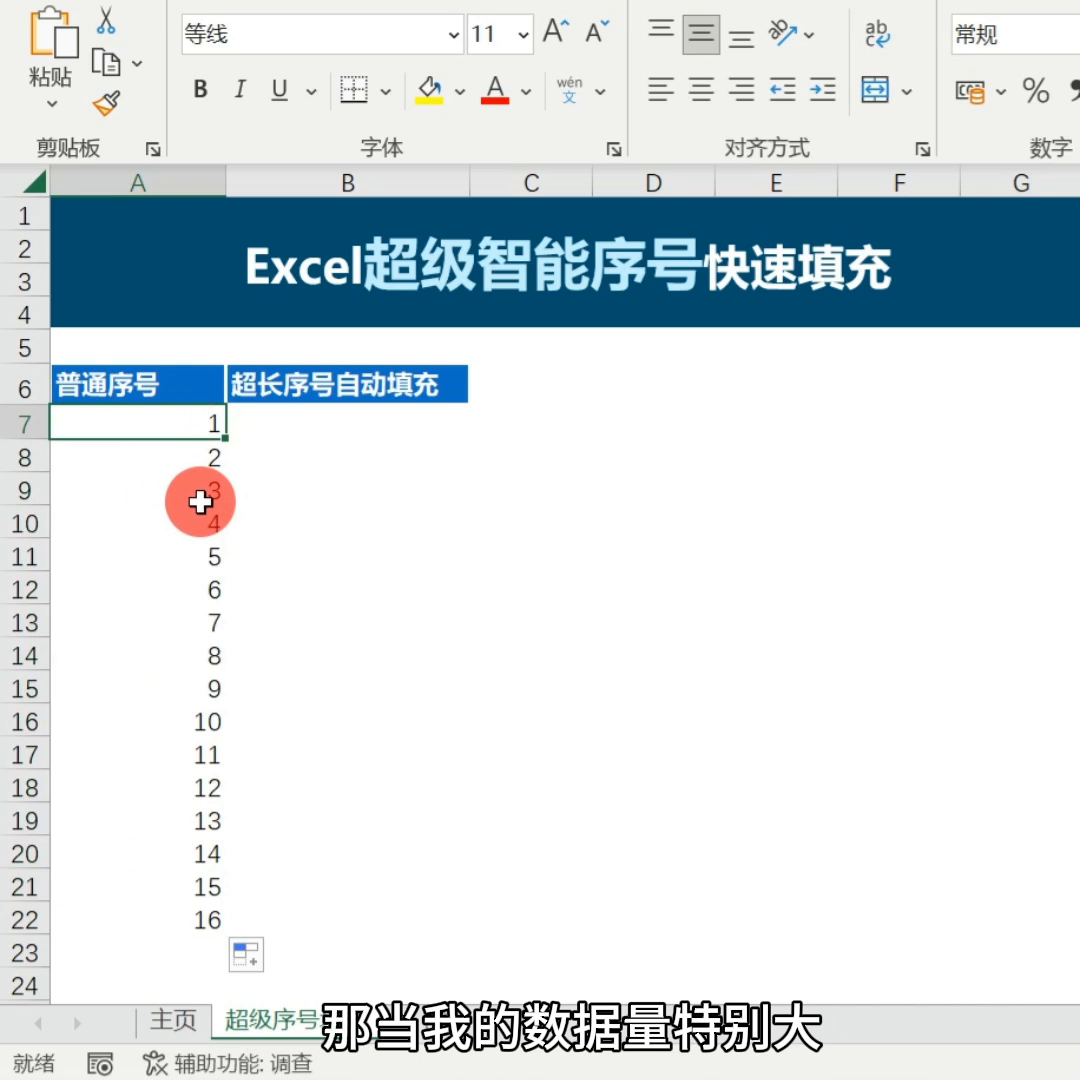Open 字体 font settings dialog launcher
This screenshot has width=1080, height=1080.
(614, 149)
